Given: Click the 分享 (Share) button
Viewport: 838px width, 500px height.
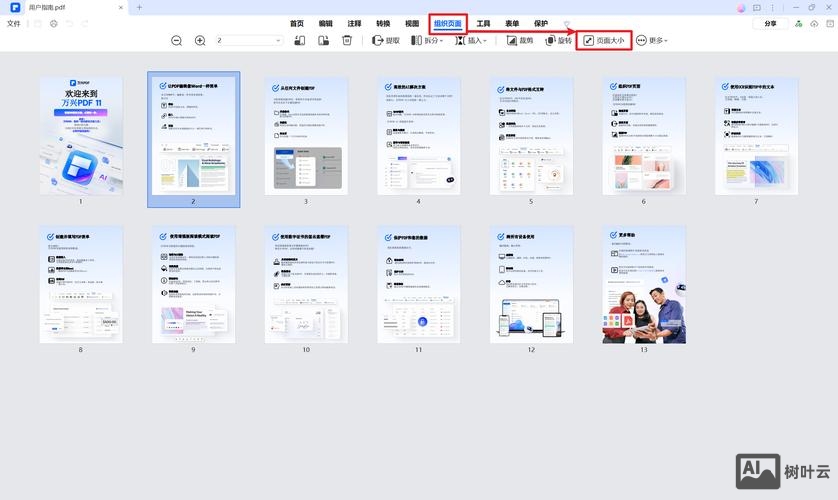Looking at the screenshot, I should click(x=770, y=23).
